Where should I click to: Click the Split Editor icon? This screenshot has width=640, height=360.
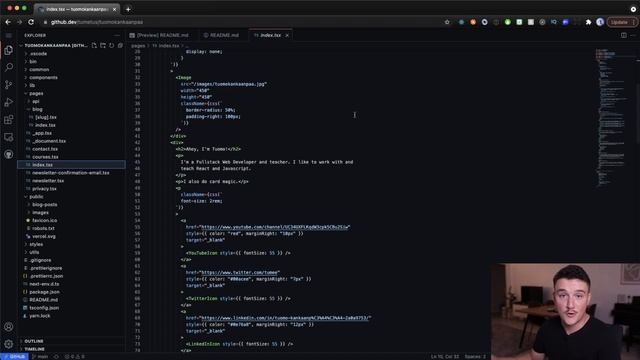pyautogui.click(x=624, y=36)
